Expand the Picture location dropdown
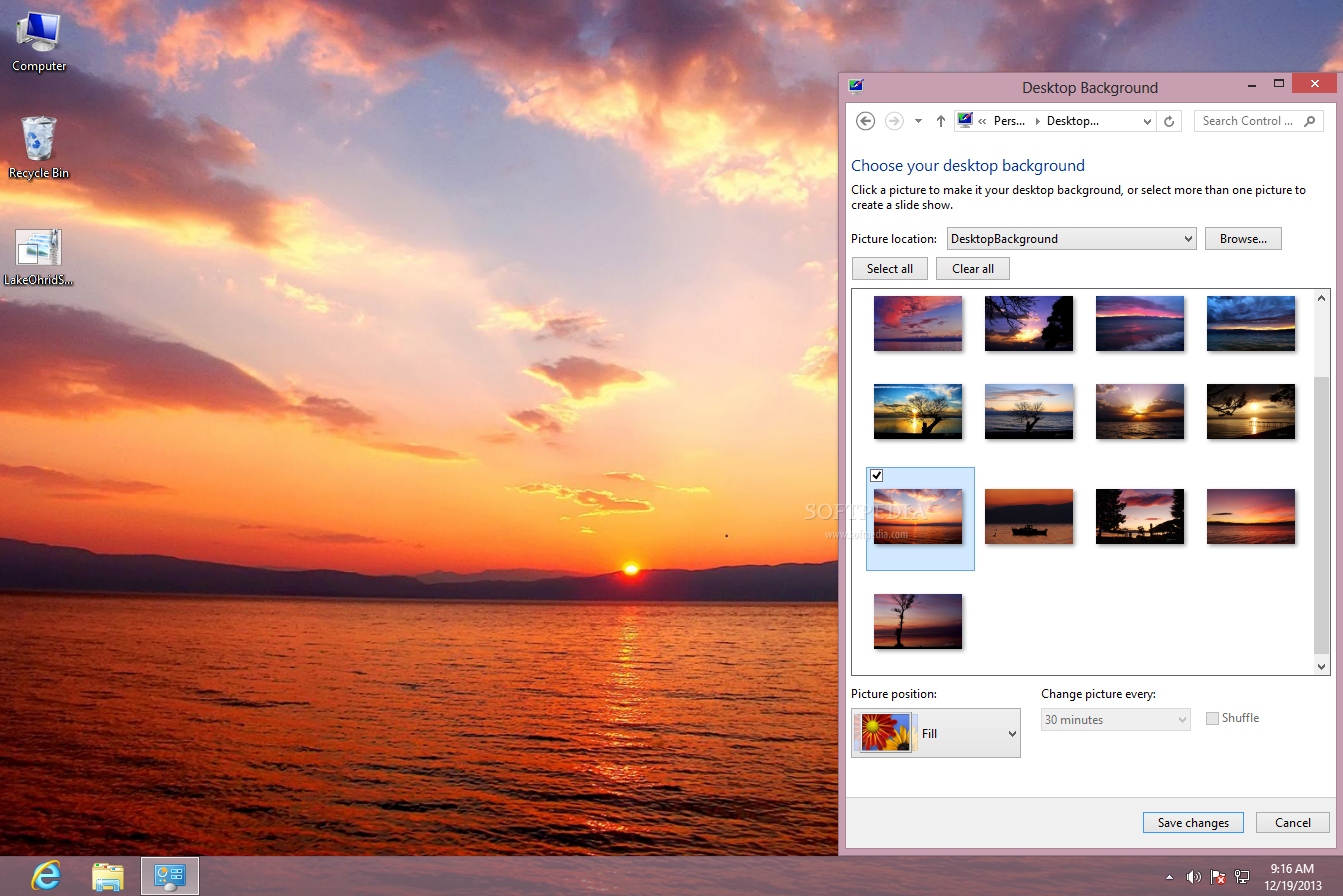Image resolution: width=1343 pixels, height=896 pixels. (1188, 239)
